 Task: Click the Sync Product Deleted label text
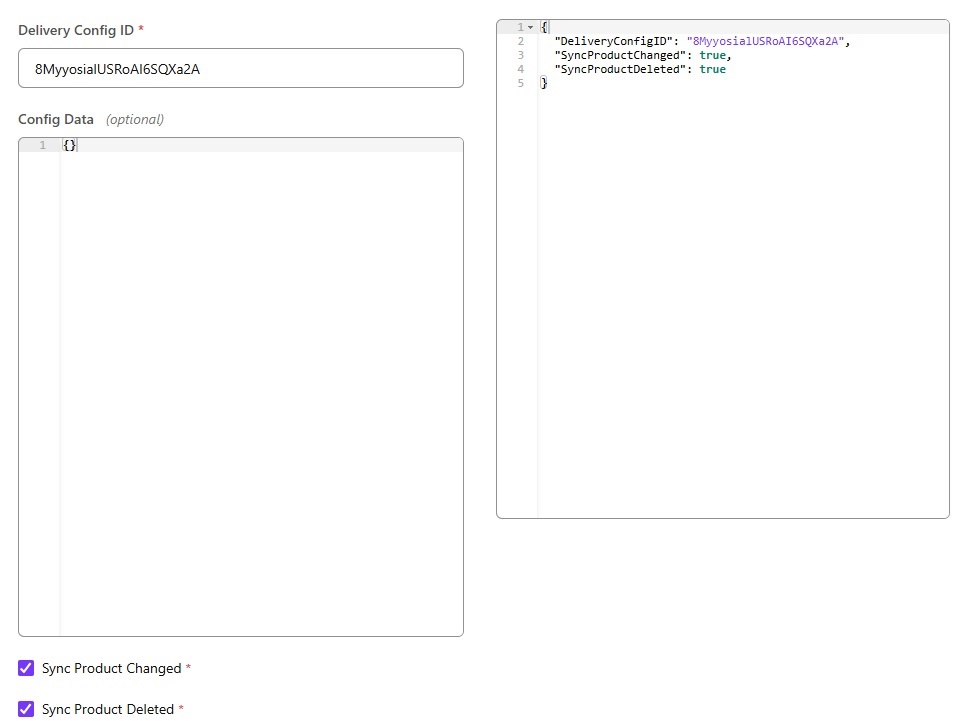coord(108,709)
